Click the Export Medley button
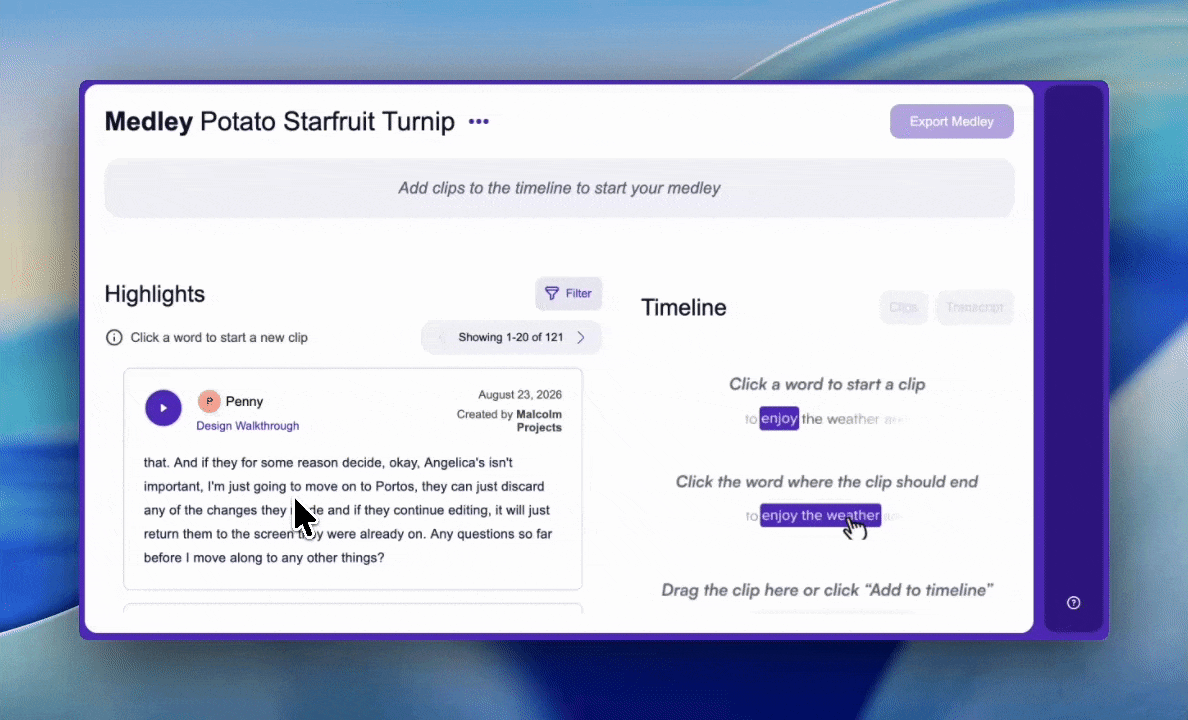Image resolution: width=1188 pixels, height=720 pixels. [952, 121]
